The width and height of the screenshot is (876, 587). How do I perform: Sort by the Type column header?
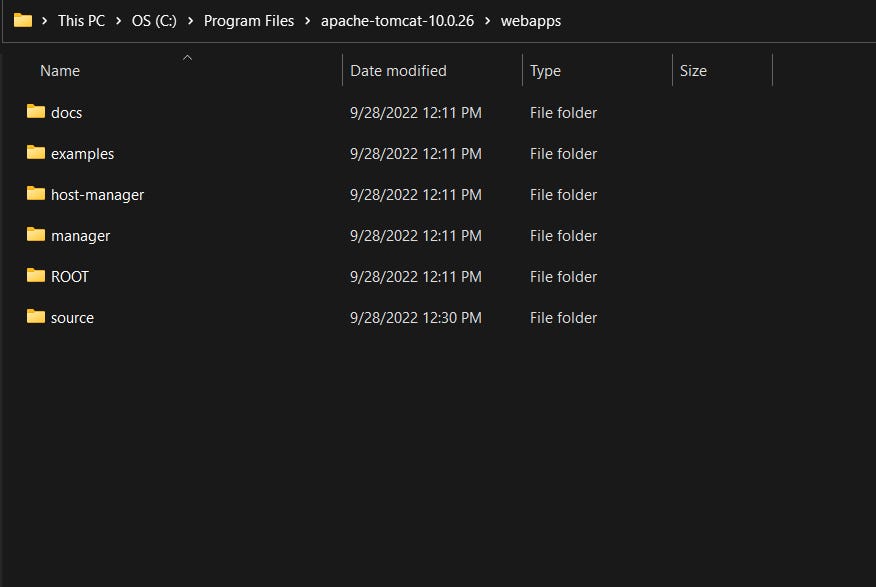(545, 71)
